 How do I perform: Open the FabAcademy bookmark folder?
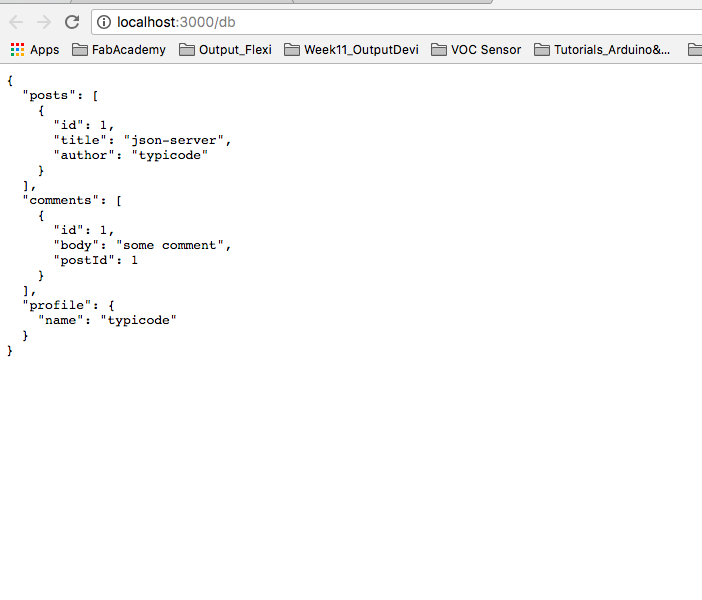(x=119, y=49)
